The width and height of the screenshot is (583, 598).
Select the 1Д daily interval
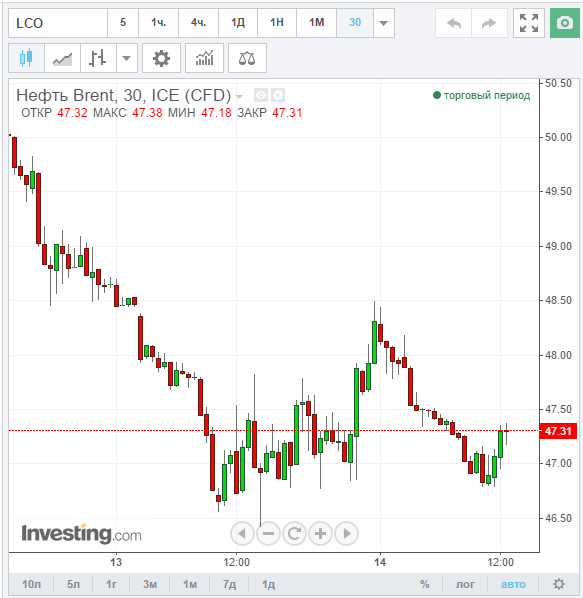click(238, 23)
